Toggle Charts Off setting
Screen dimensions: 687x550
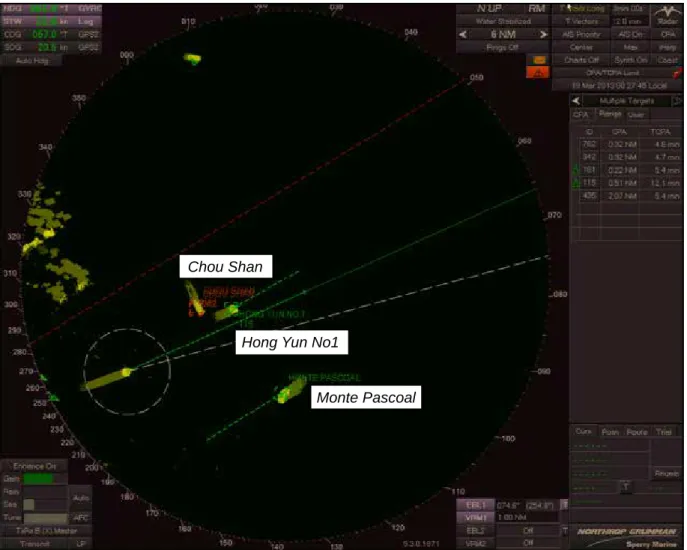point(581,60)
